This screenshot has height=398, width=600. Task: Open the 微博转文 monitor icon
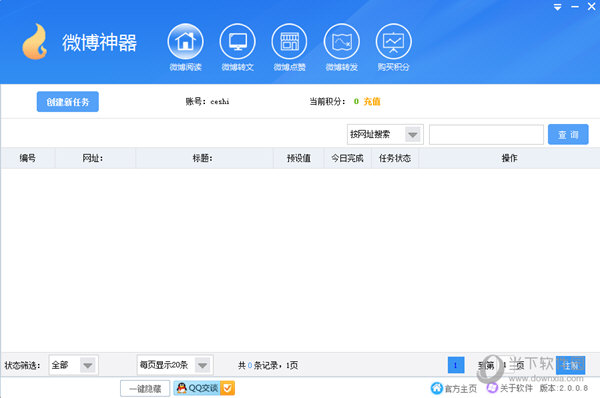237,42
